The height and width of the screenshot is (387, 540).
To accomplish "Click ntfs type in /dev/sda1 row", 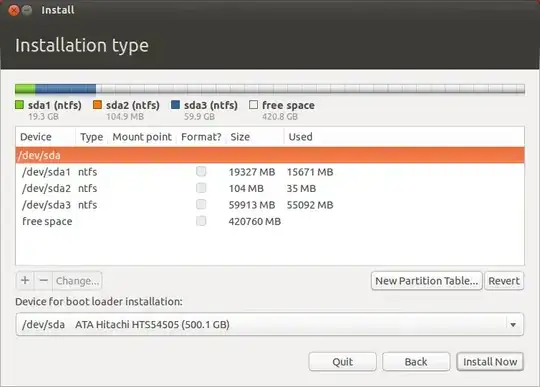I will (87, 172).
